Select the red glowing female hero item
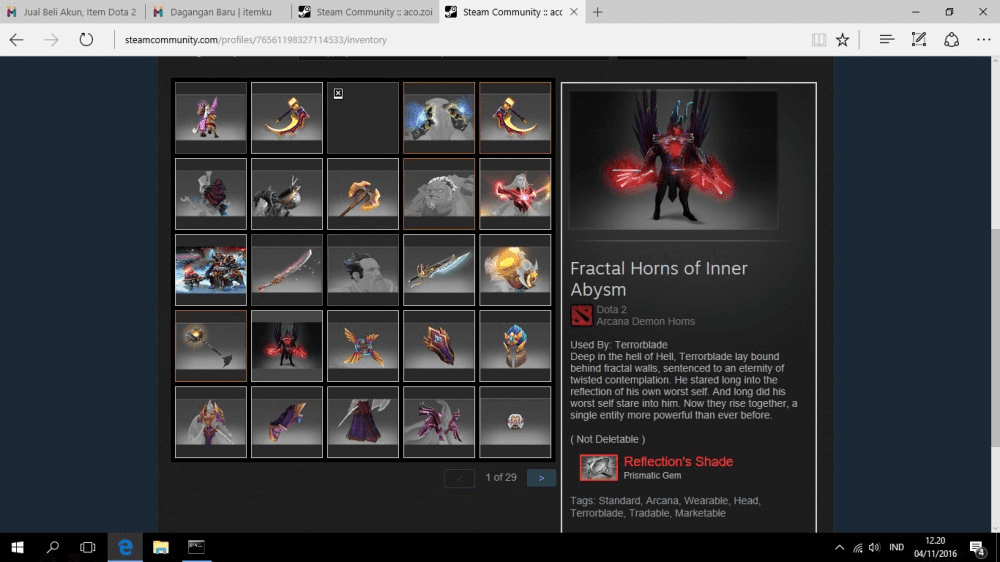 (x=515, y=194)
